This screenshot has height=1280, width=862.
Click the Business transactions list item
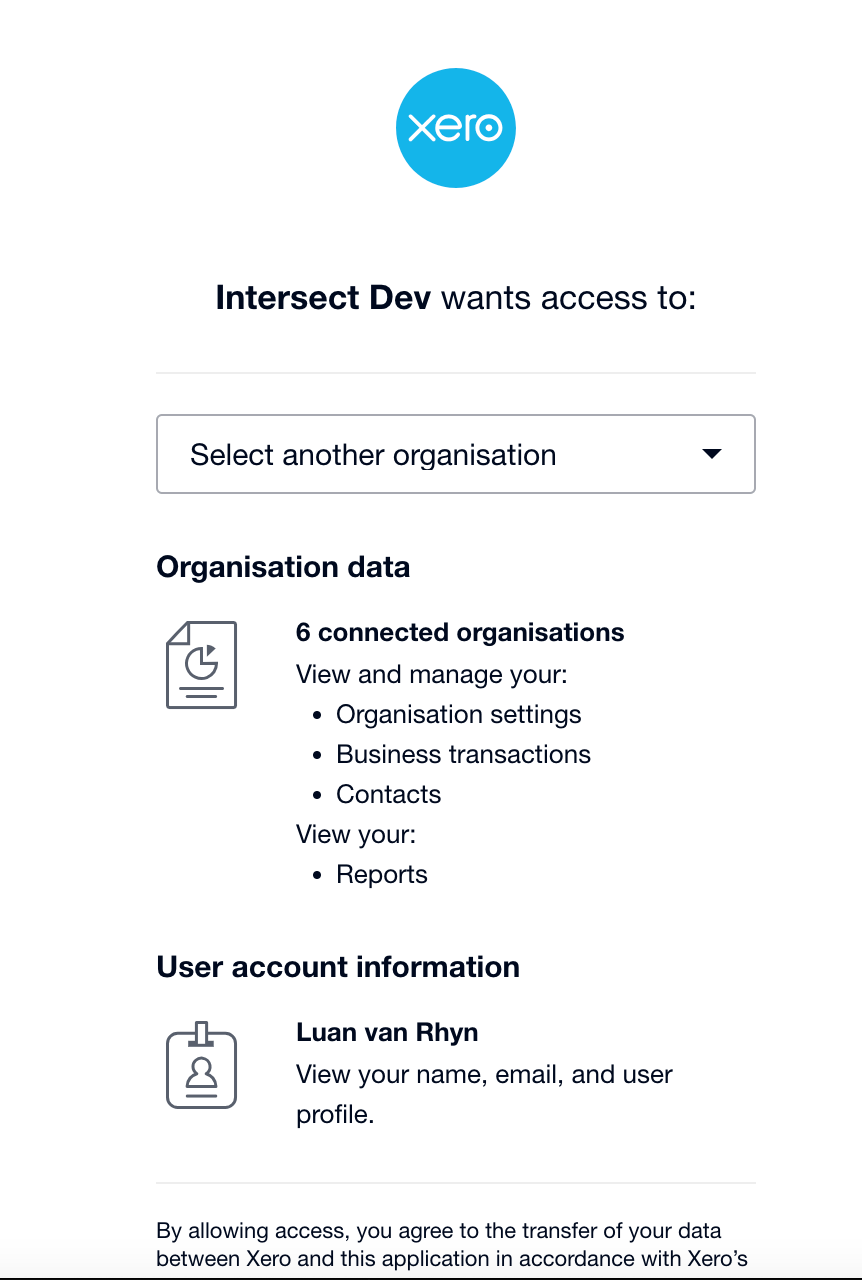point(464,754)
